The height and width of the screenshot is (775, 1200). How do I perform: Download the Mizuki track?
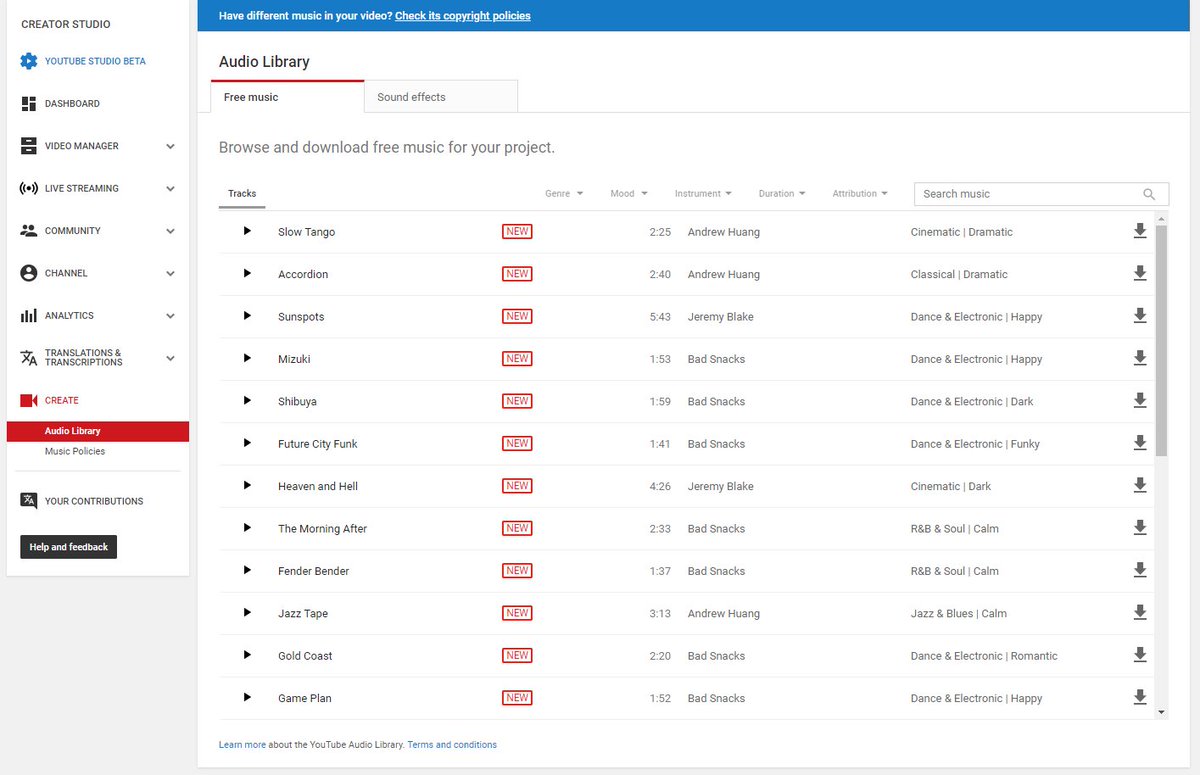coord(1139,358)
